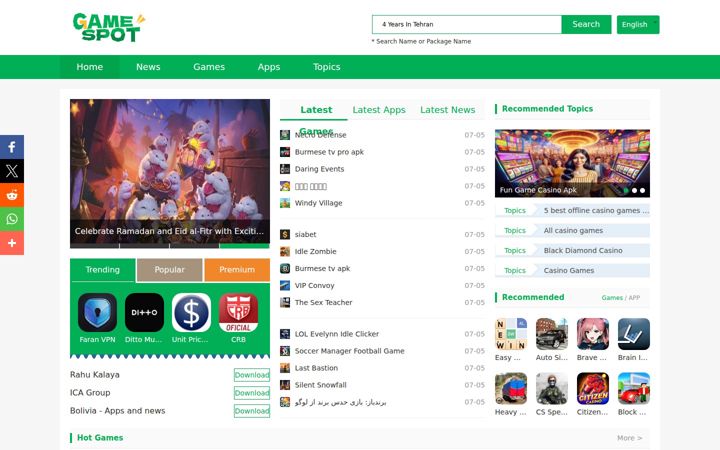Open News in navigation bar
Screen dimensions: 720x450
[x=148, y=67]
